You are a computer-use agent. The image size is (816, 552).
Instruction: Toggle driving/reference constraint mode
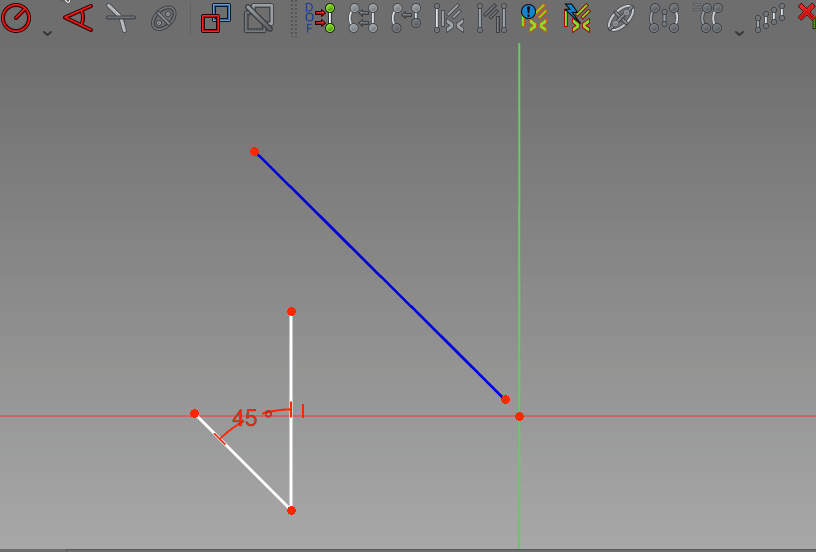215,17
